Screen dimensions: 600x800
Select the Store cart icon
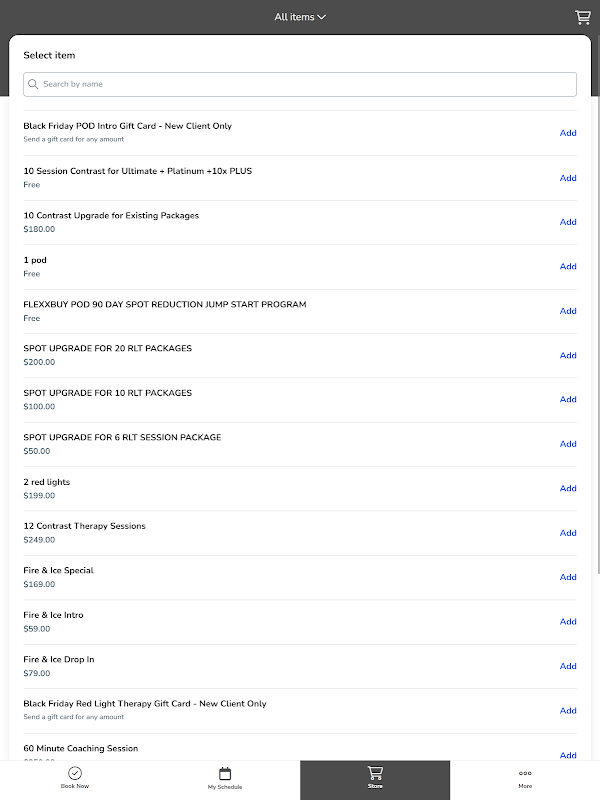pos(375,772)
